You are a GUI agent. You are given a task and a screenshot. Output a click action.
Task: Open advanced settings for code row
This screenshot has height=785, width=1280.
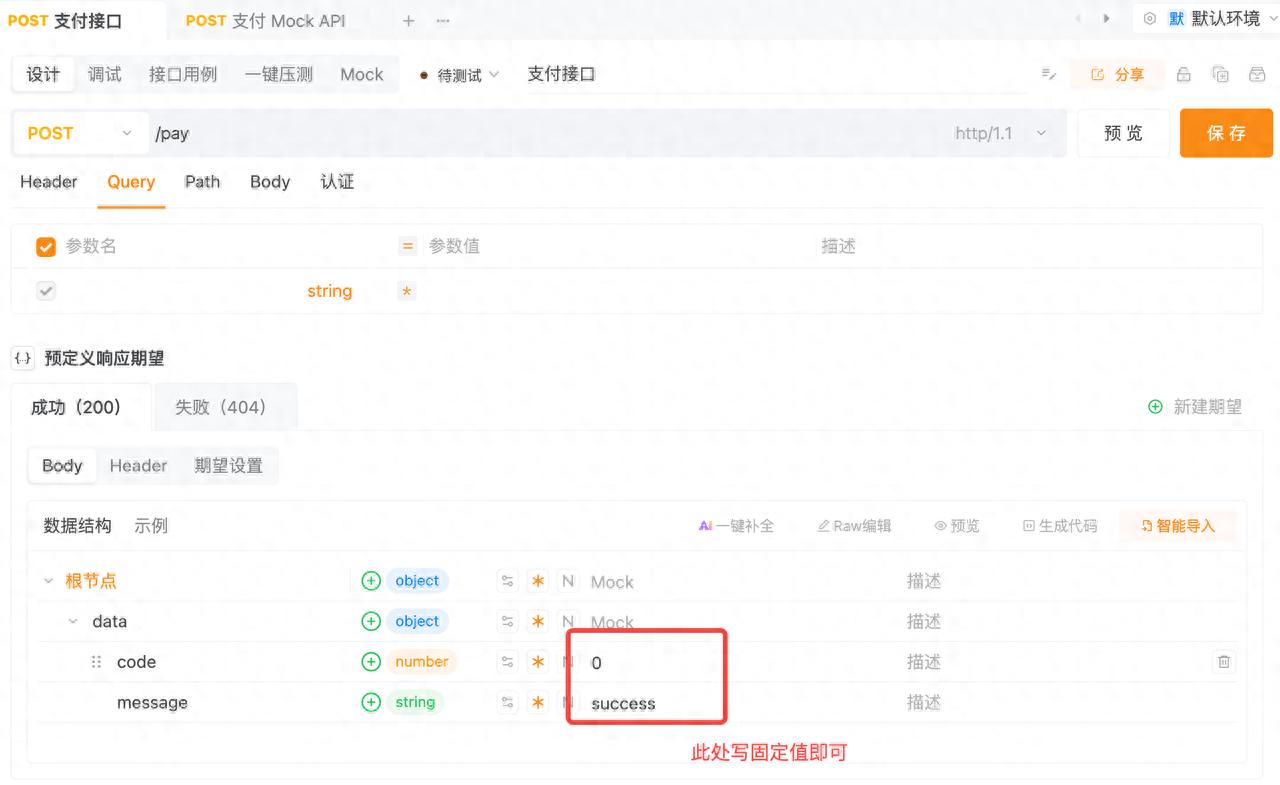(x=508, y=662)
